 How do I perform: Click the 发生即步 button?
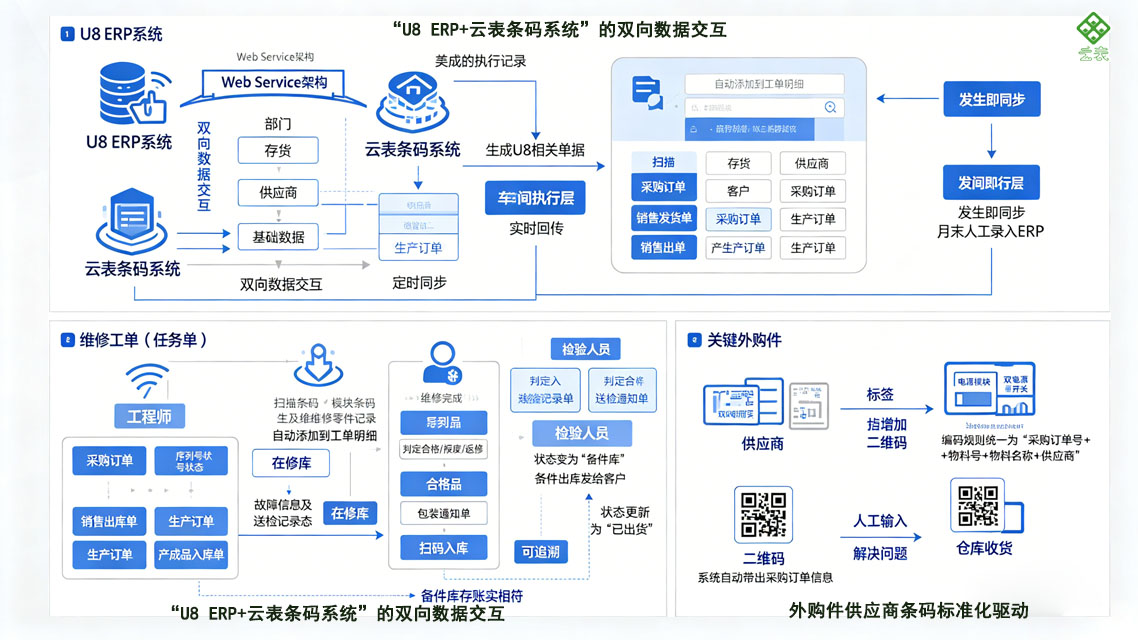point(991,99)
